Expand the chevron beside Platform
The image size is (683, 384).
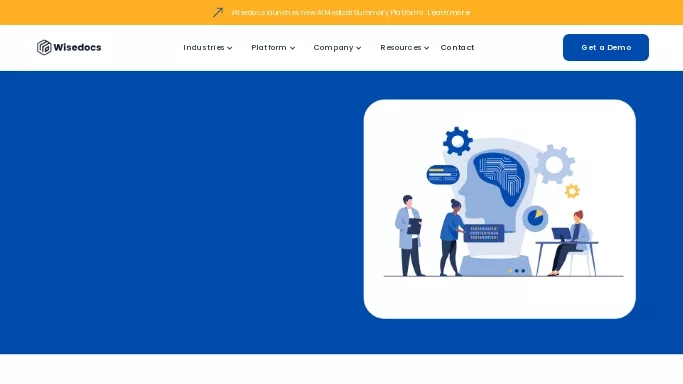[292, 48]
